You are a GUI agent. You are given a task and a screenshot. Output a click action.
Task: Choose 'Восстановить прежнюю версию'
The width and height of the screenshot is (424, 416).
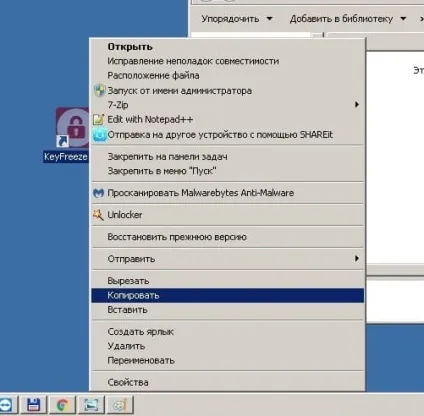coord(177,237)
